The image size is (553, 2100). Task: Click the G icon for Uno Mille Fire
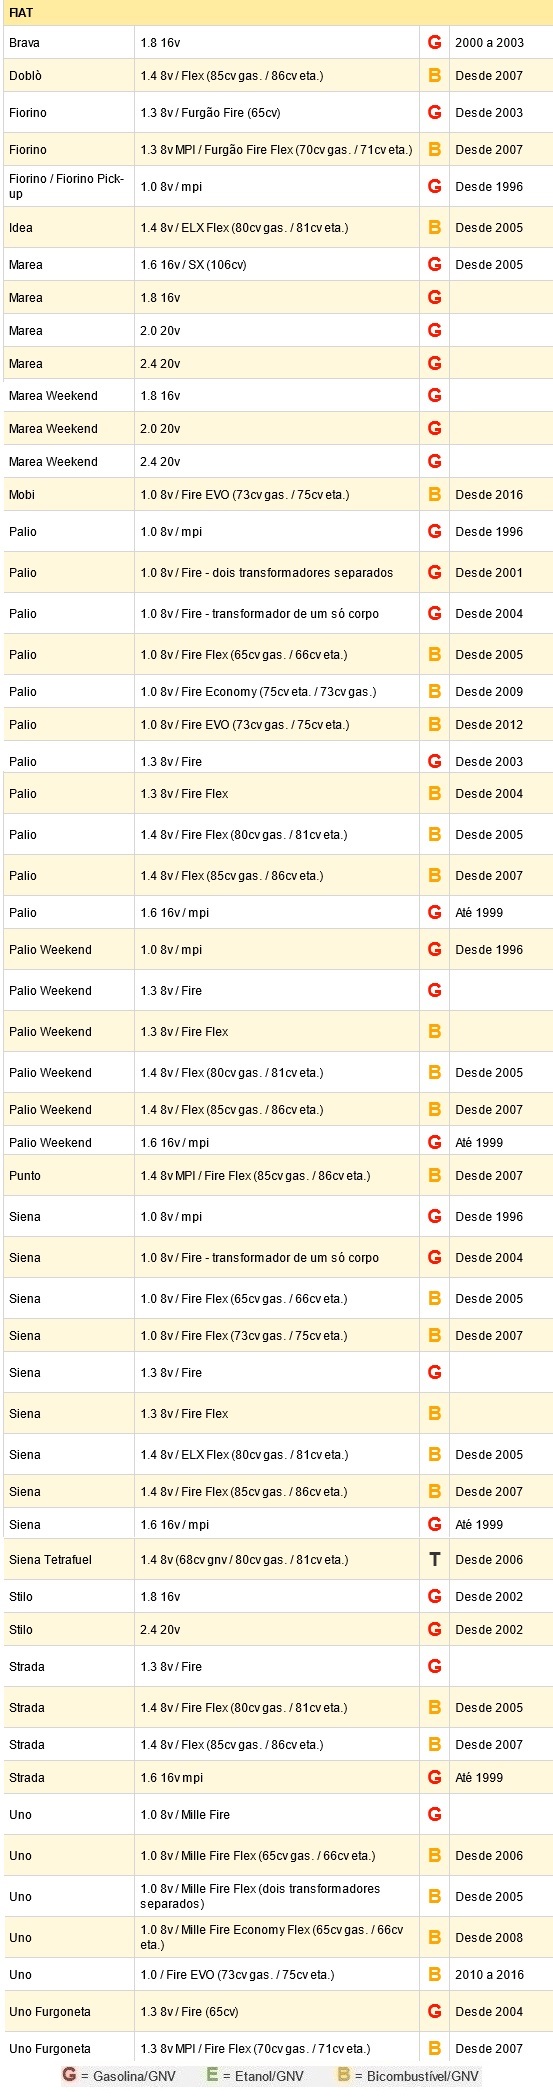click(x=434, y=1814)
